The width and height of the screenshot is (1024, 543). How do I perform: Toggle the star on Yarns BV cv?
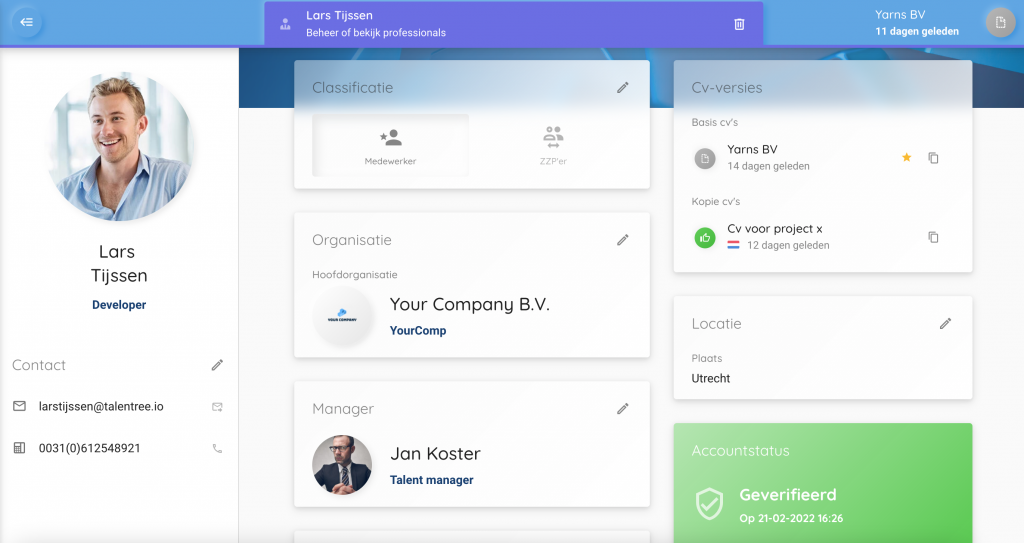(x=906, y=158)
